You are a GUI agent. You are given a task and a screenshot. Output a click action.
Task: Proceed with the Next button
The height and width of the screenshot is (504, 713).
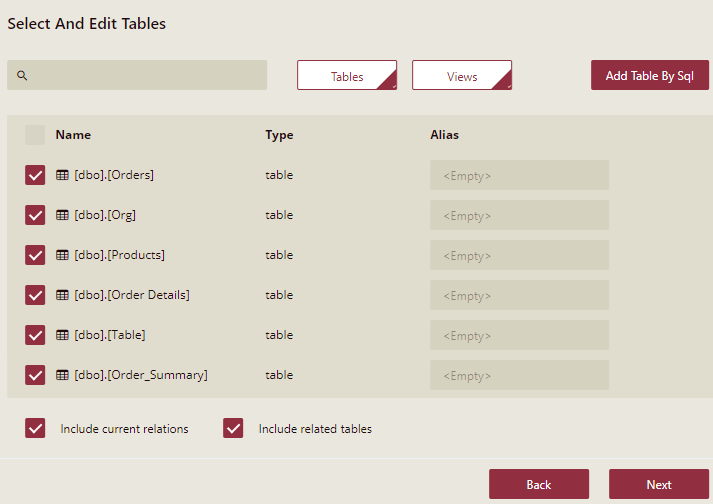point(659,484)
